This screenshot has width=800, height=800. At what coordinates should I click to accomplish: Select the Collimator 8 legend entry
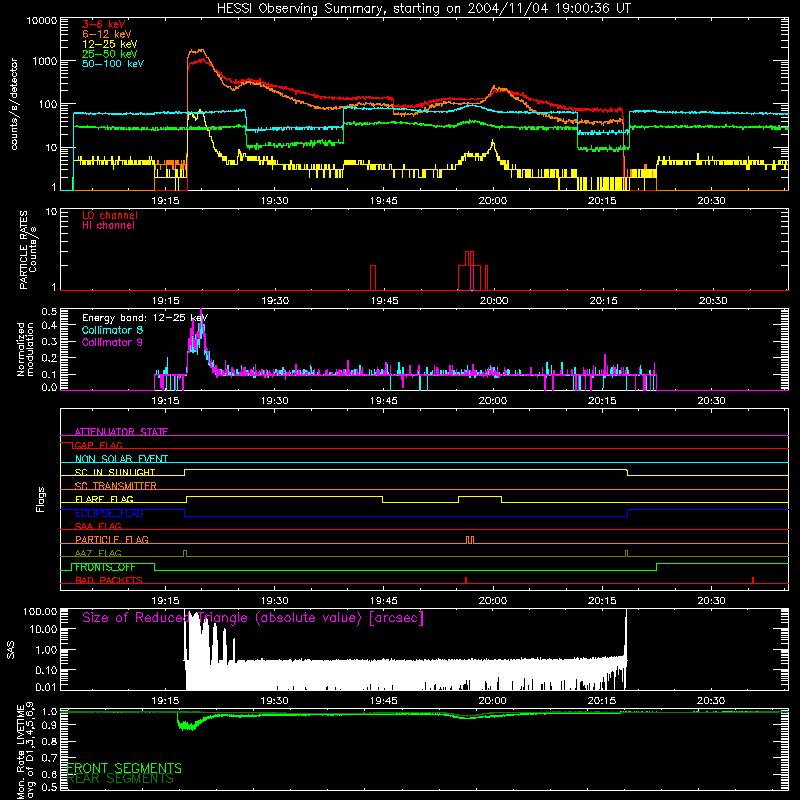[112, 330]
